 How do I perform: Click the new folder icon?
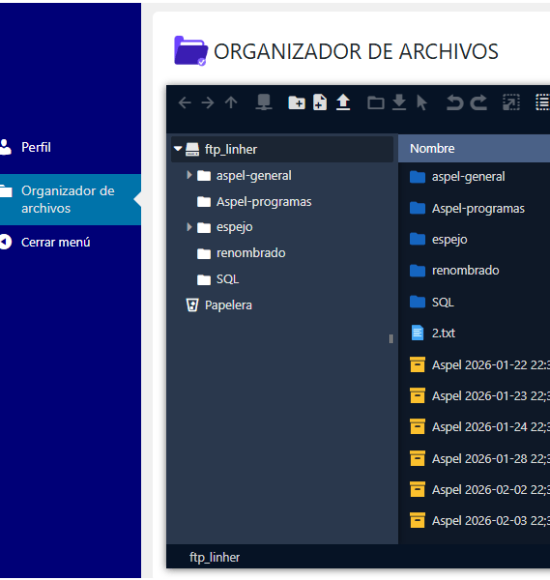(297, 102)
